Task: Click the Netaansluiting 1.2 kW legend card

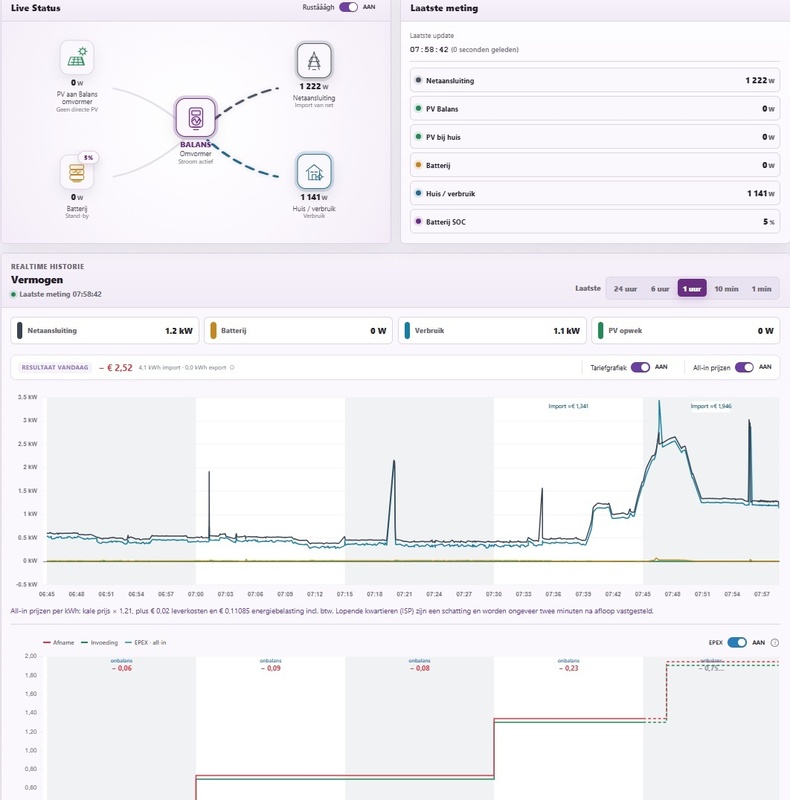Action: click(105, 331)
